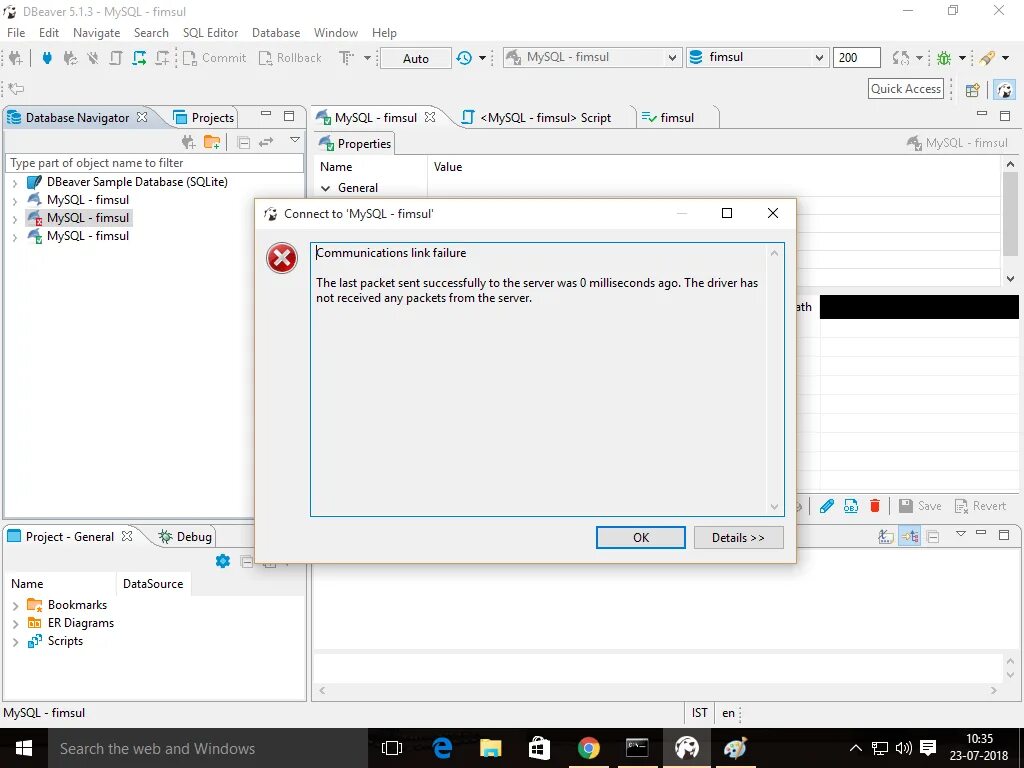
Task: Click the transaction isolation mode icon
Action: click(x=347, y=57)
